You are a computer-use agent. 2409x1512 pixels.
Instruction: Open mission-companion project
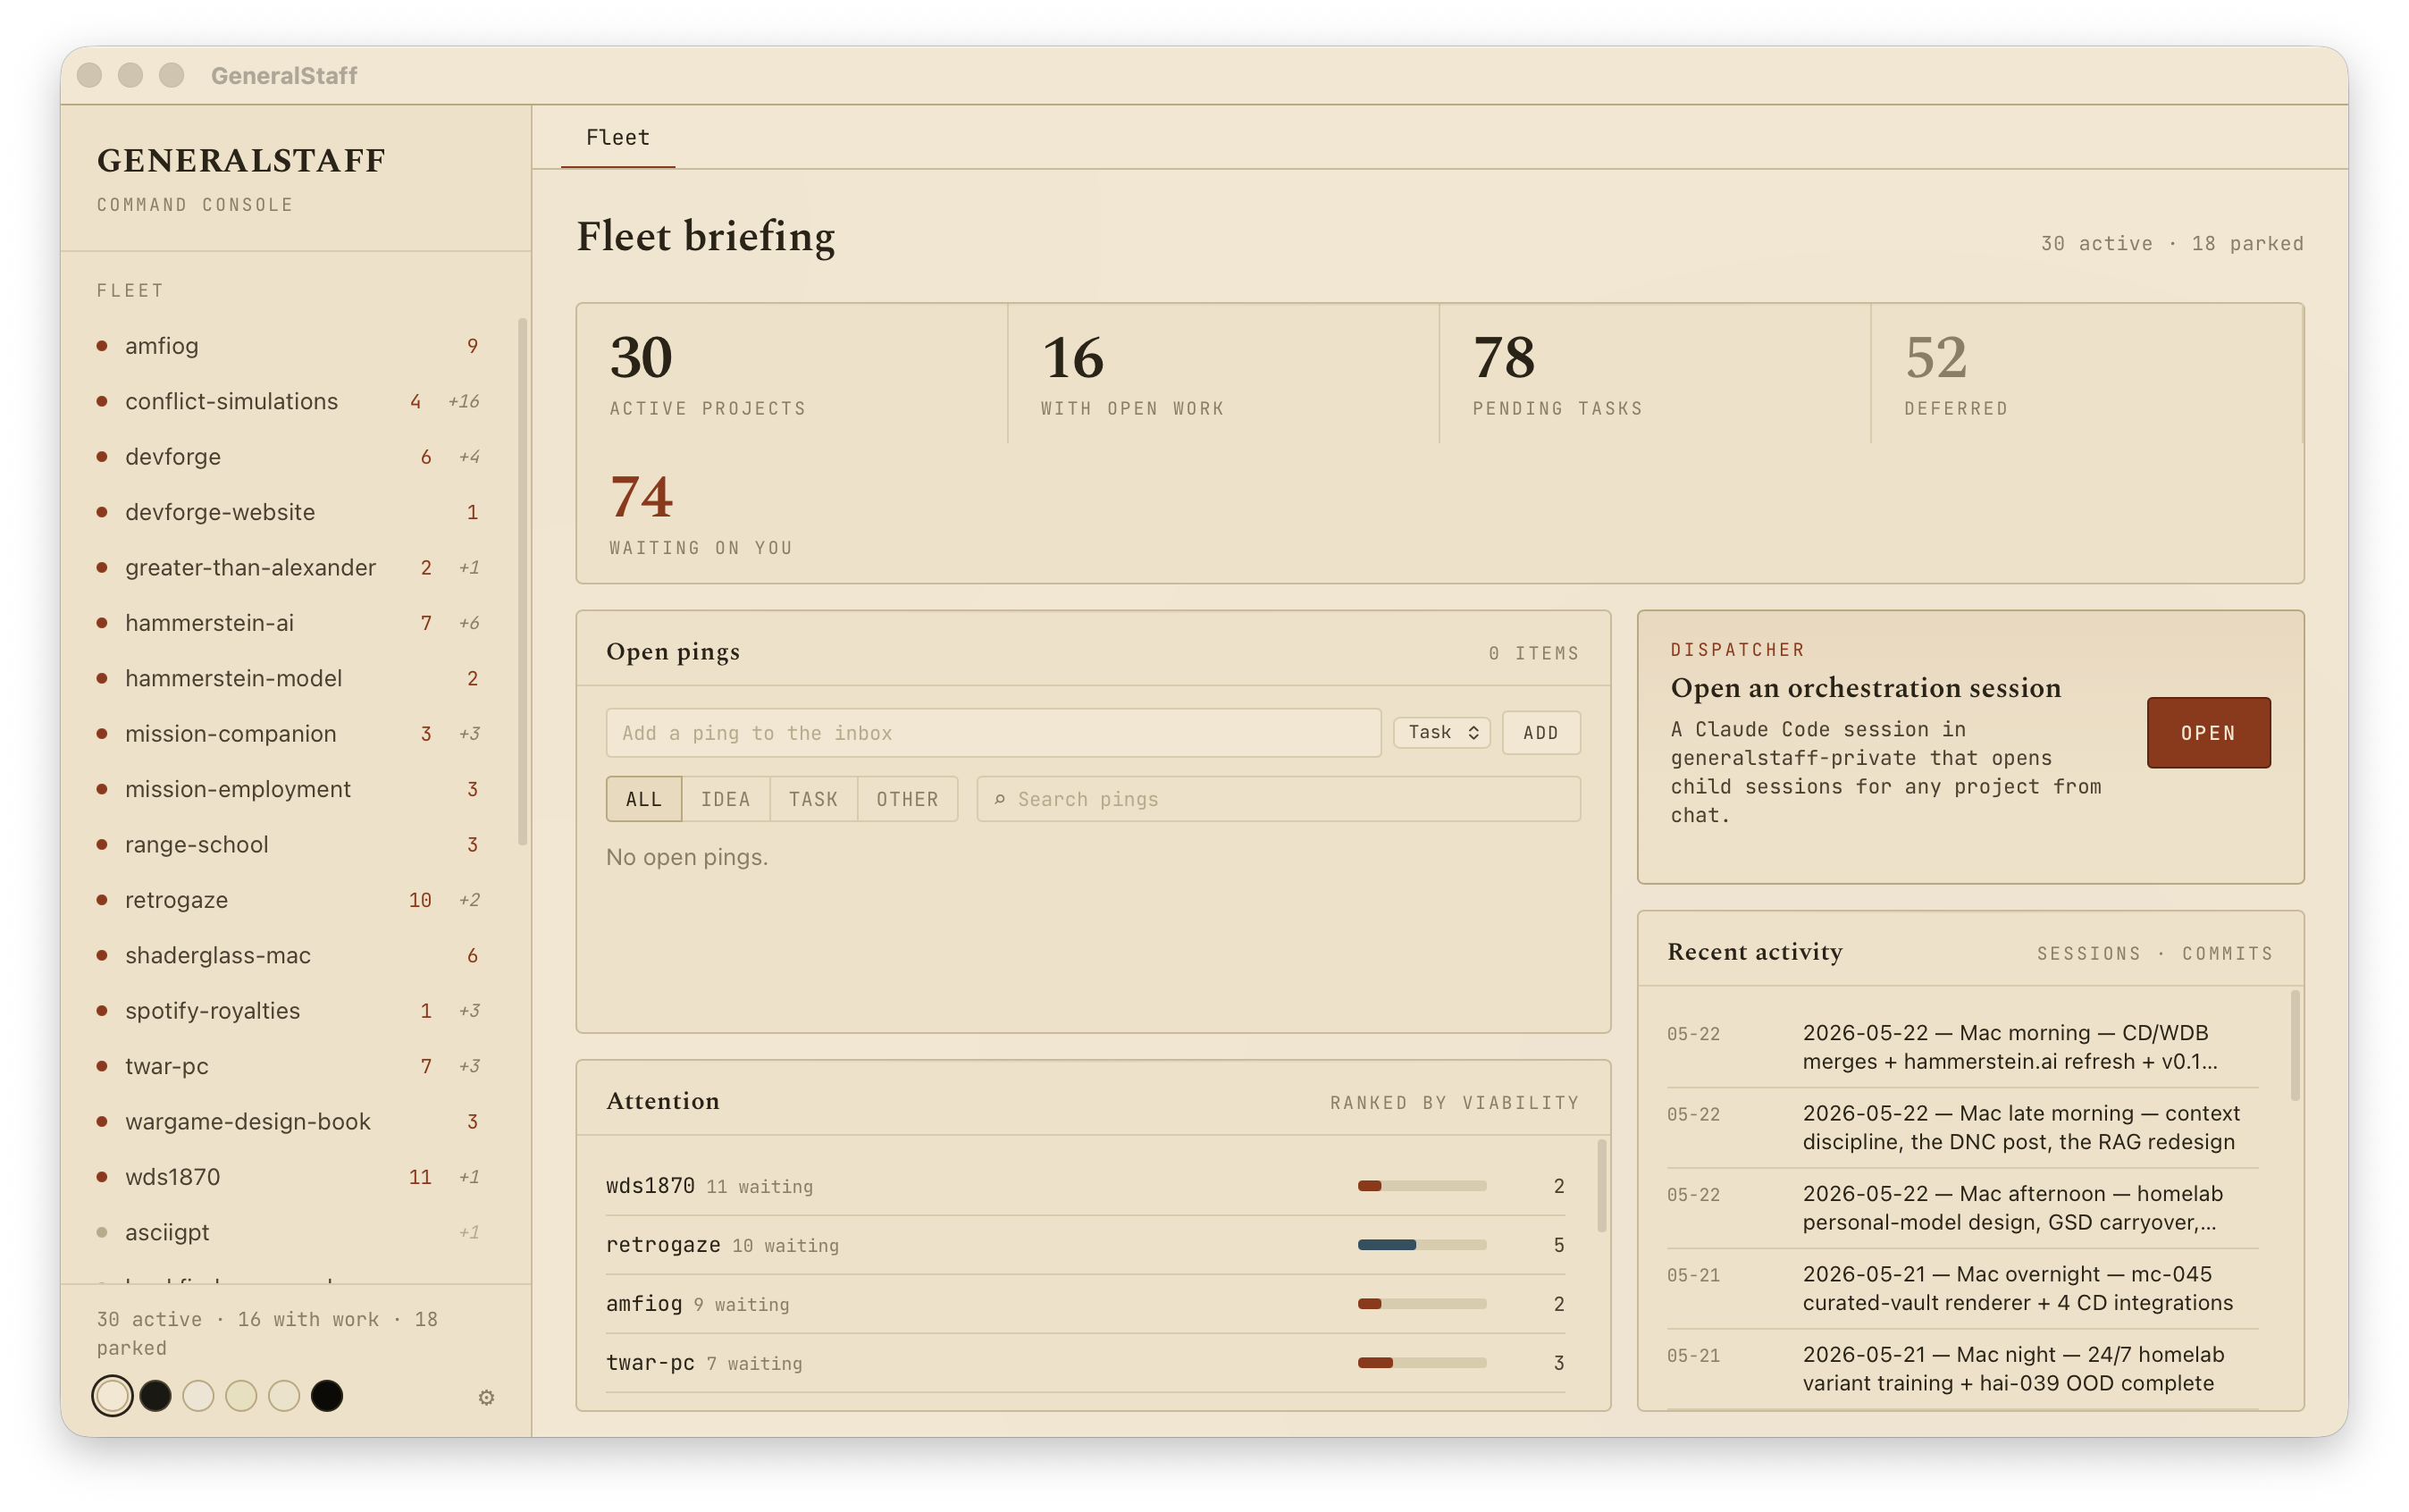coord(288,734)
